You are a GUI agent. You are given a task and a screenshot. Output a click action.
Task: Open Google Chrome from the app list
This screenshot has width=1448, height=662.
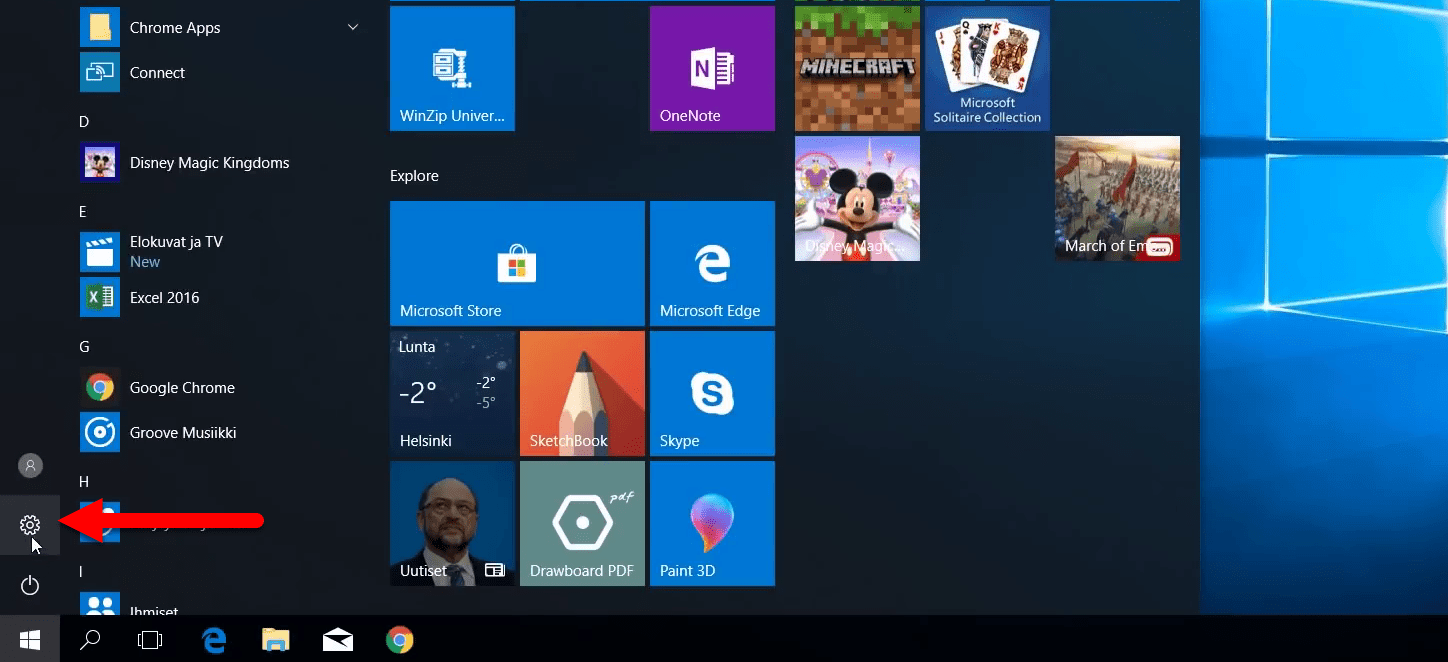(220, 387)
